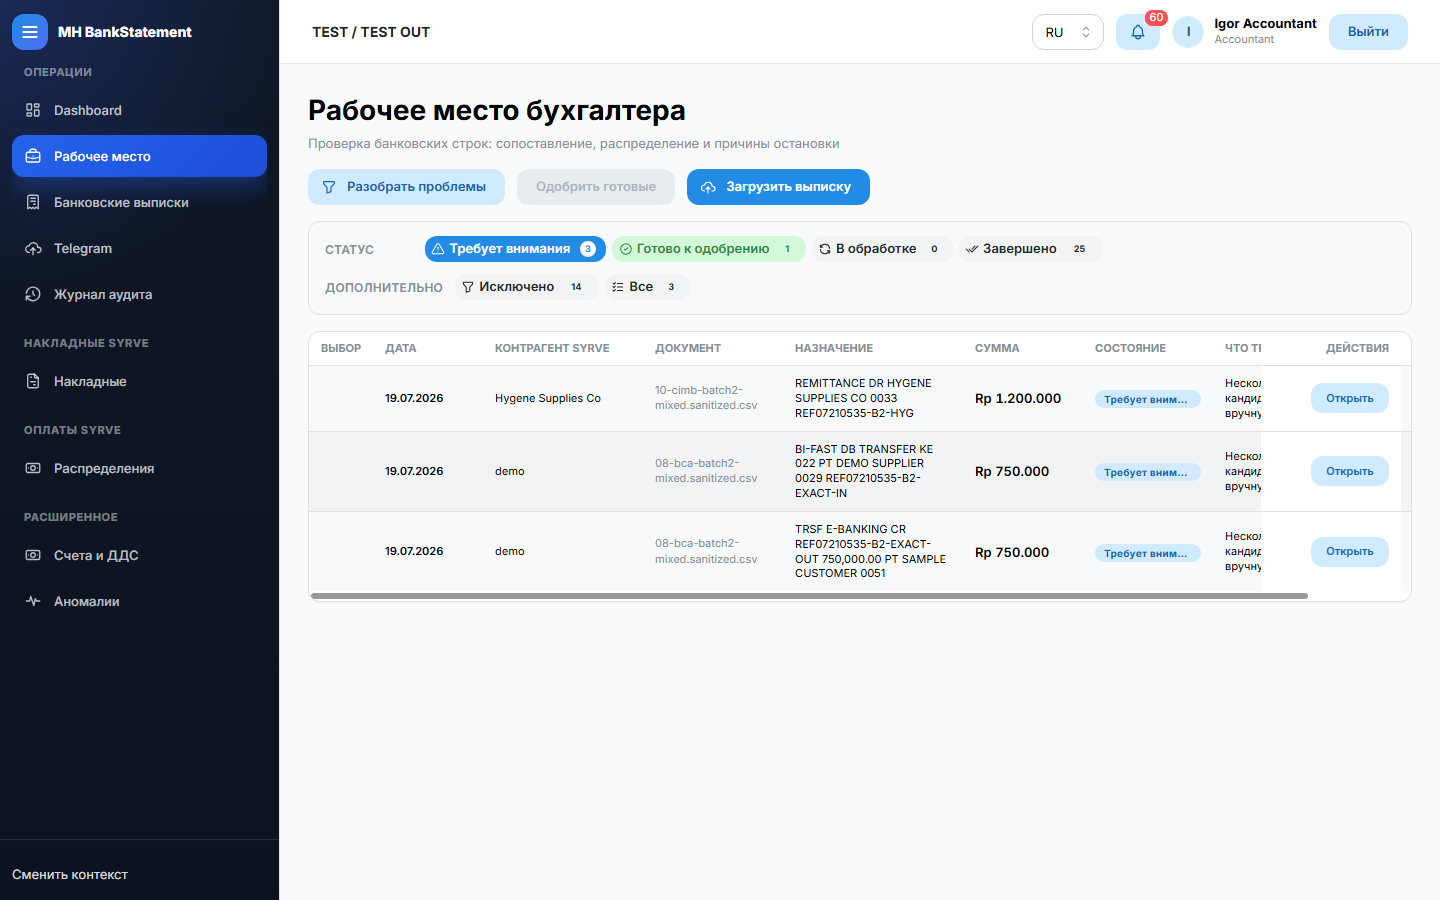The height and width of the screenshot is (900, 1440).
Task: Filter by Исключено chip
Action: 526,287
